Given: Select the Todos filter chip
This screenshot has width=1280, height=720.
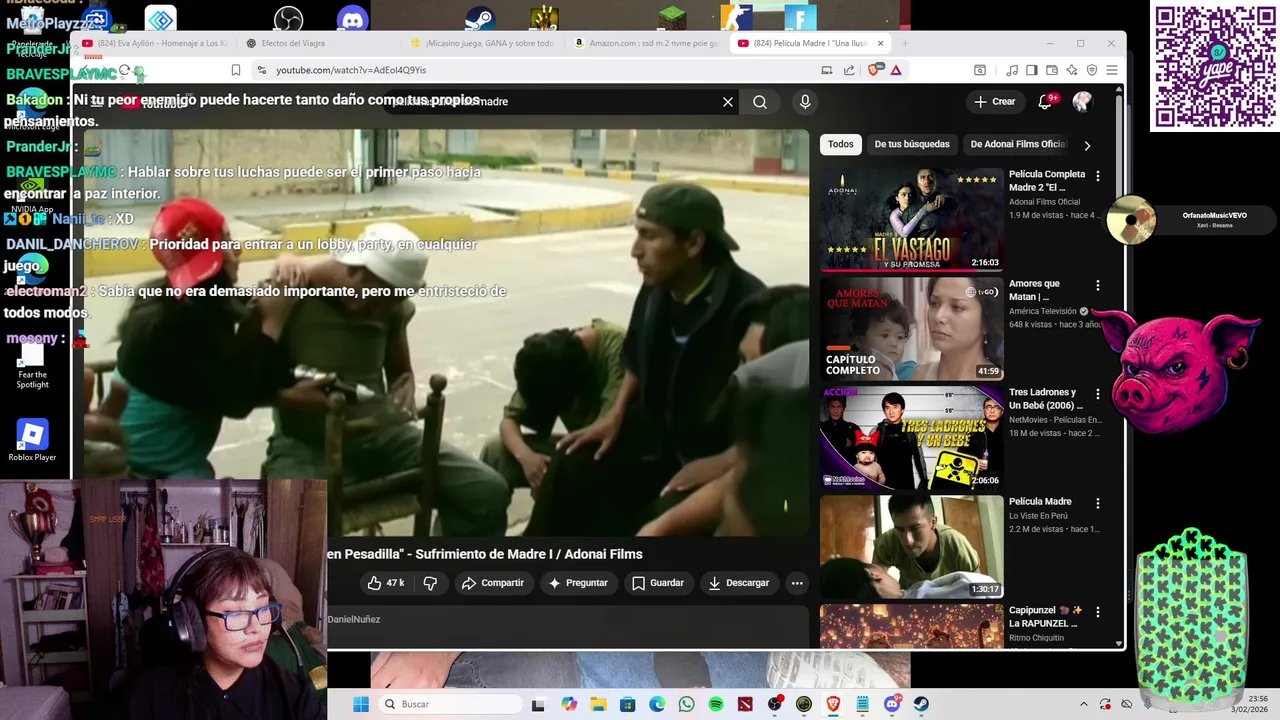Looking at the screenshot, I should pos(841,144).
